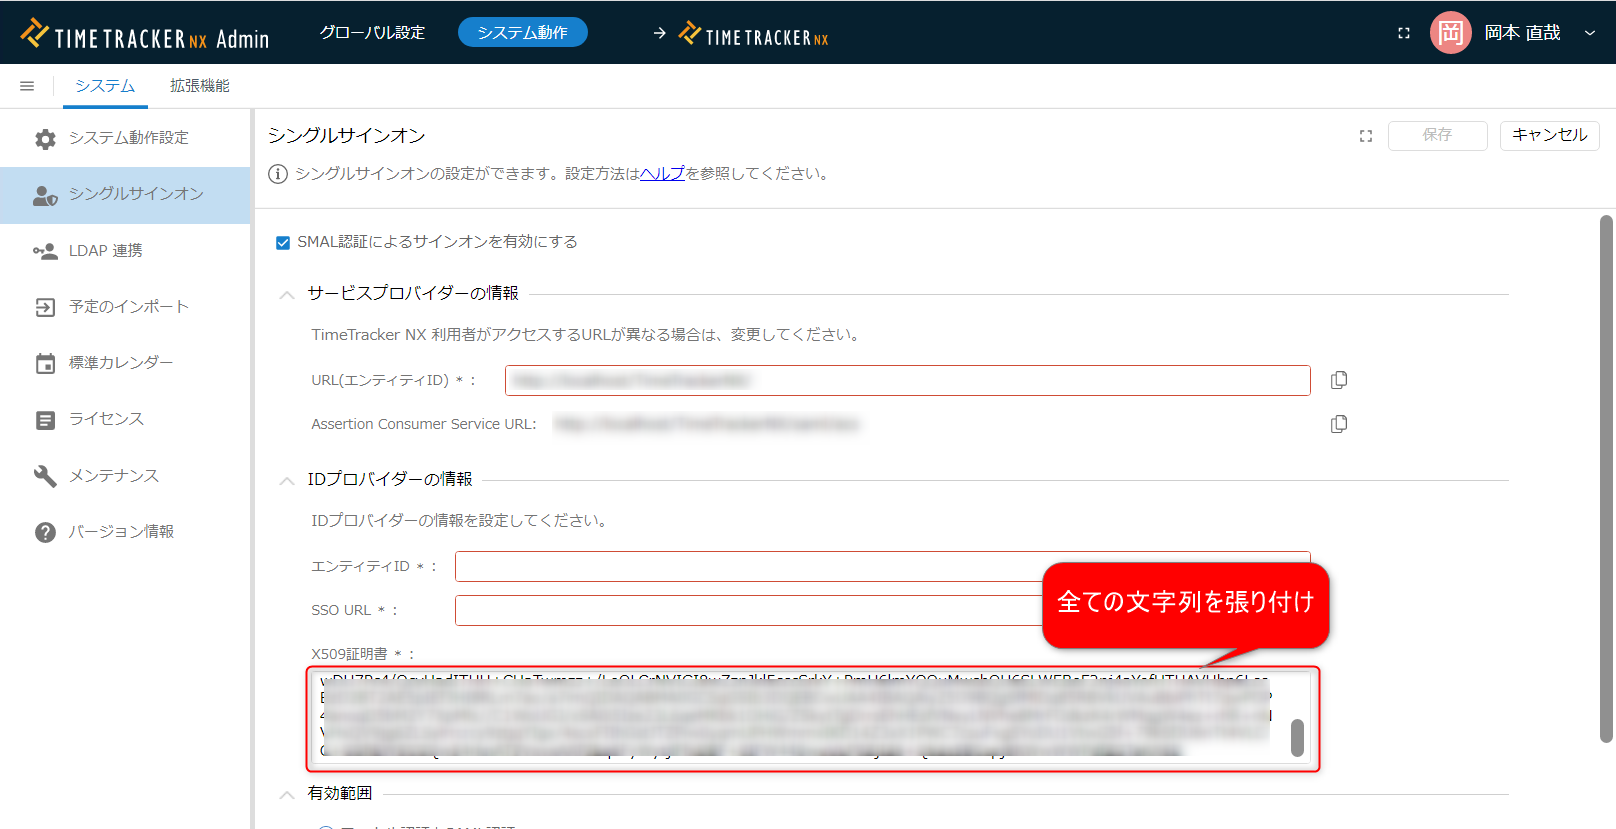Collapse the IDプロバイダーの情報 section
Viewport: 1616px width, 829px height.
(x=287, y=481)
